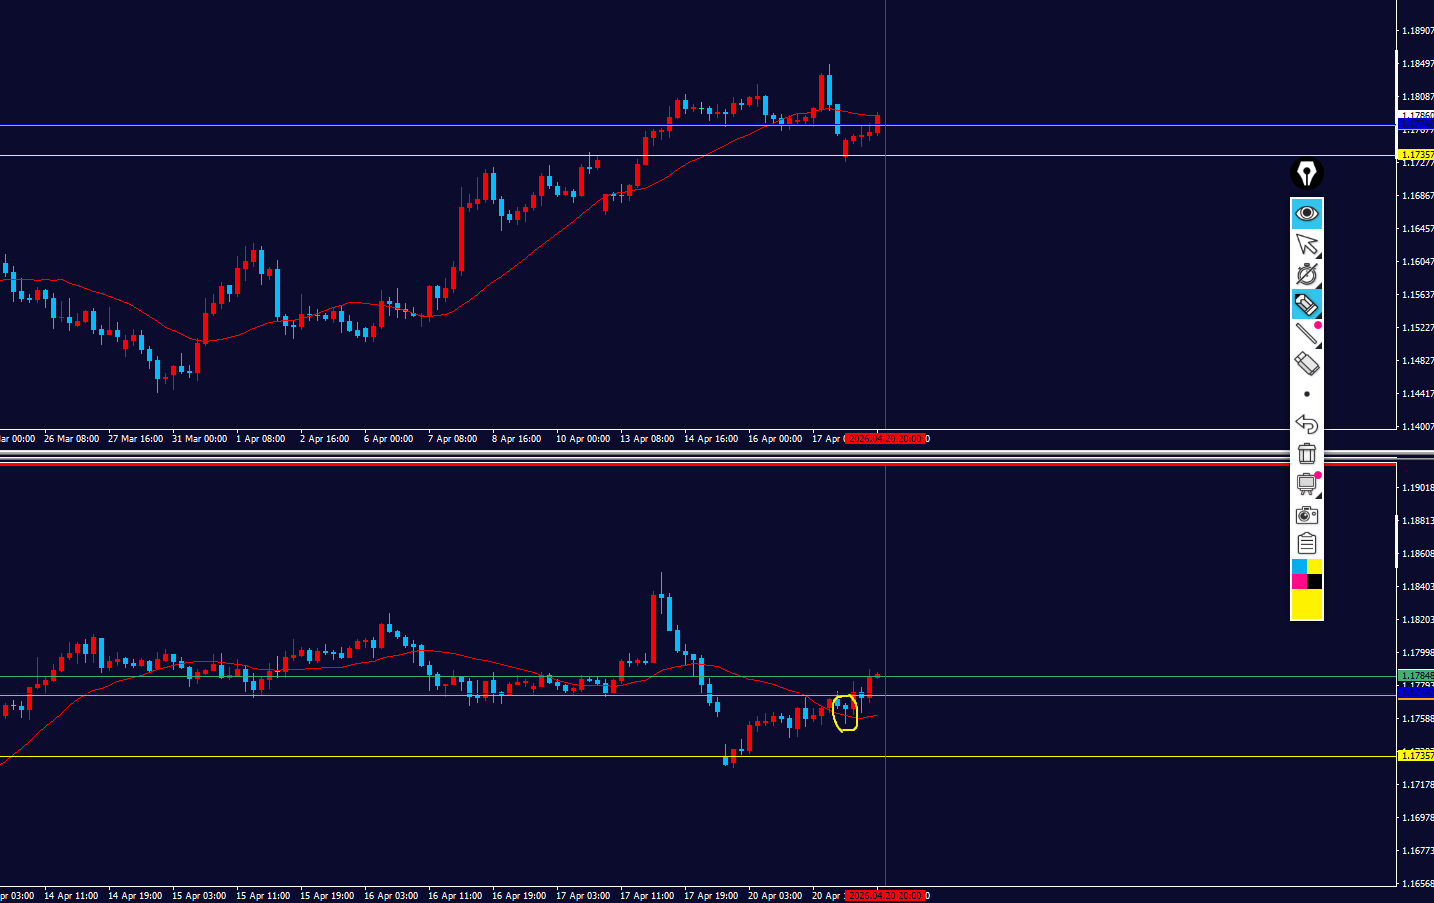
Task: Click the solid yellow current color swatch
Action: pyautogui.click(x=1306, y=605)
